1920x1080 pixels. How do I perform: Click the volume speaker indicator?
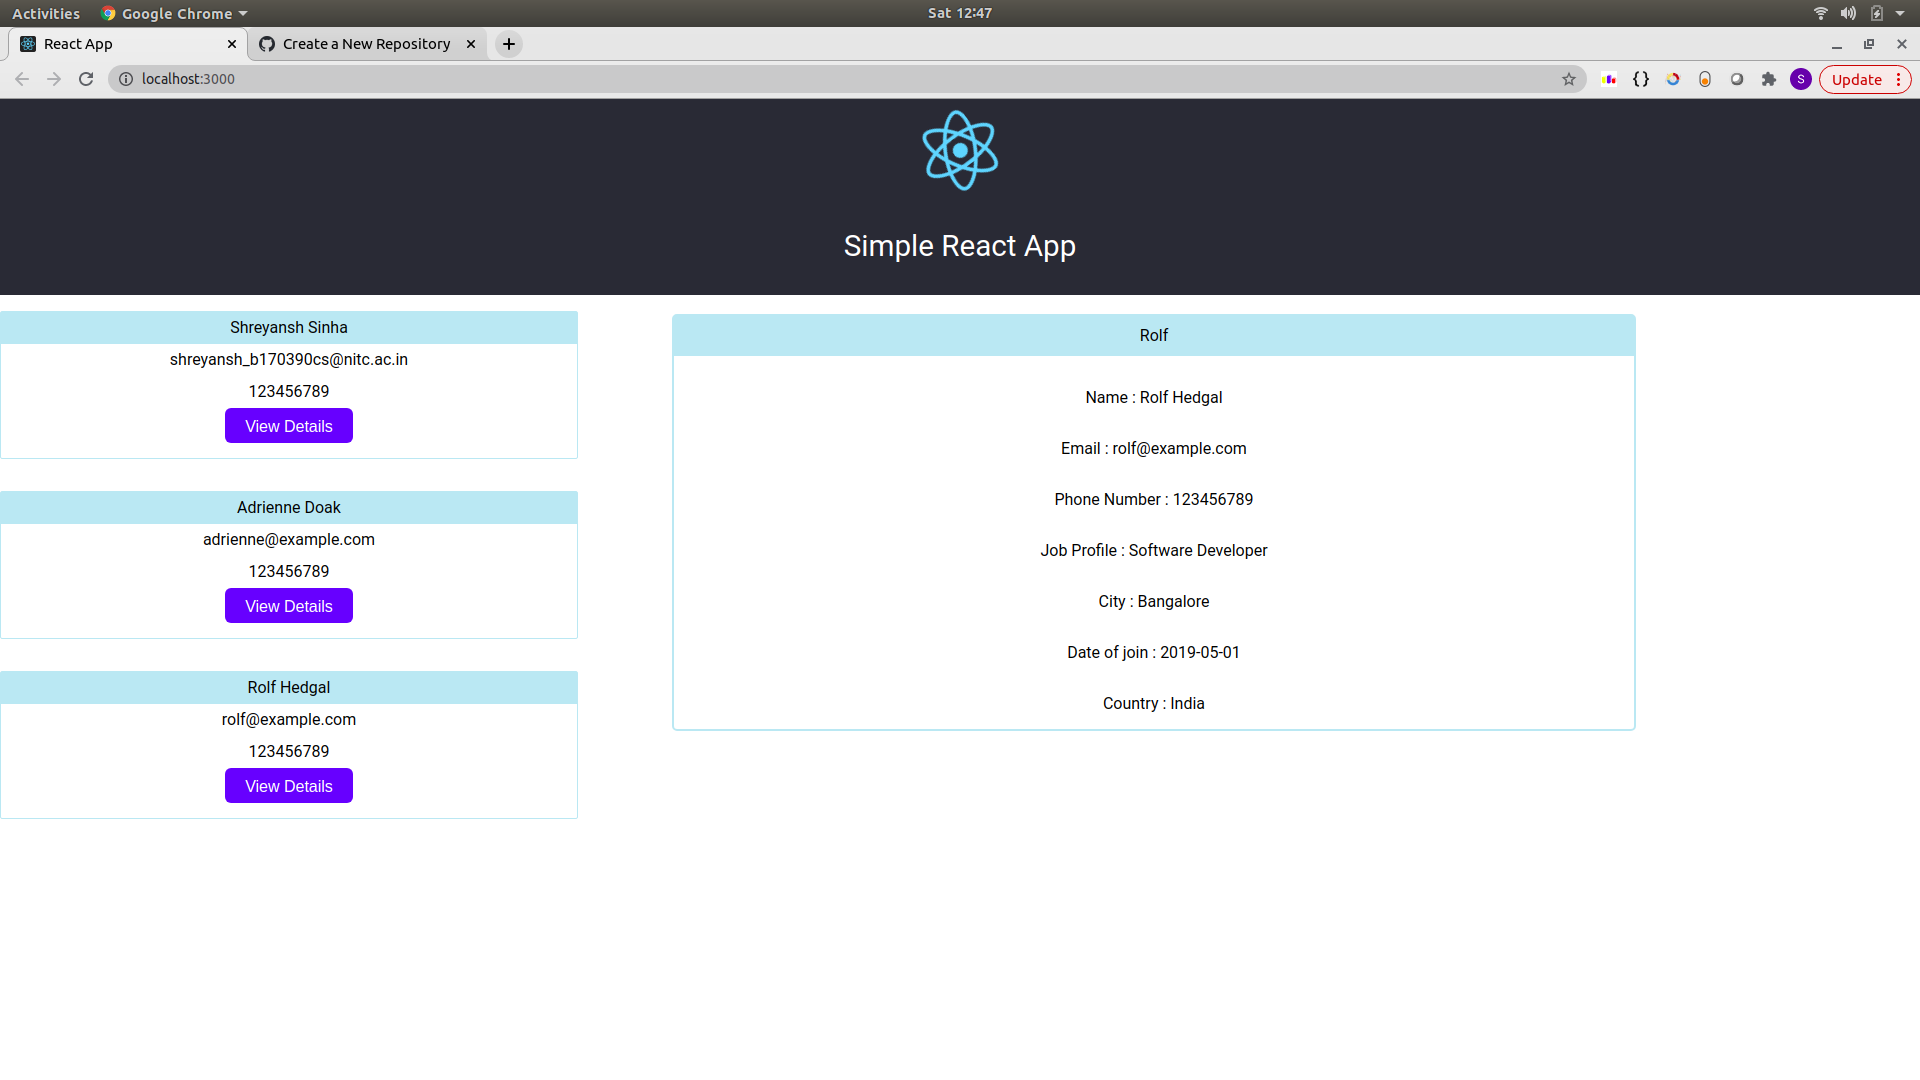pos(1848,13)
